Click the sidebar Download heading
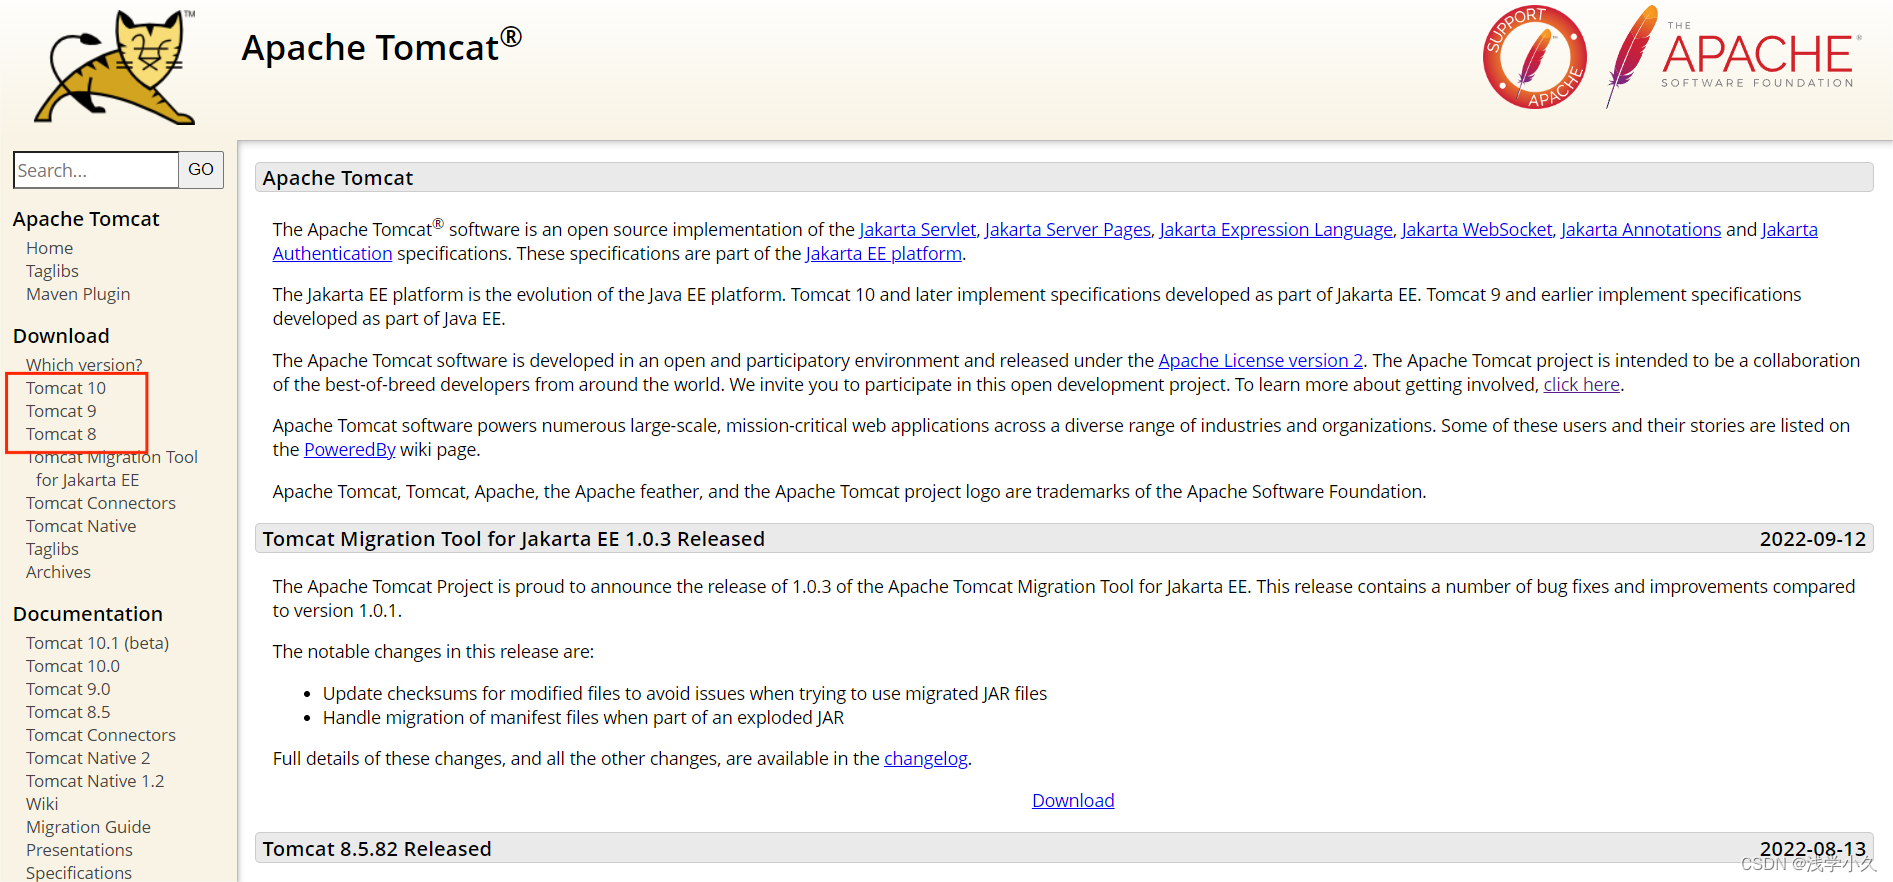This screenshot has width=1893, height=882. click(61, 336)
